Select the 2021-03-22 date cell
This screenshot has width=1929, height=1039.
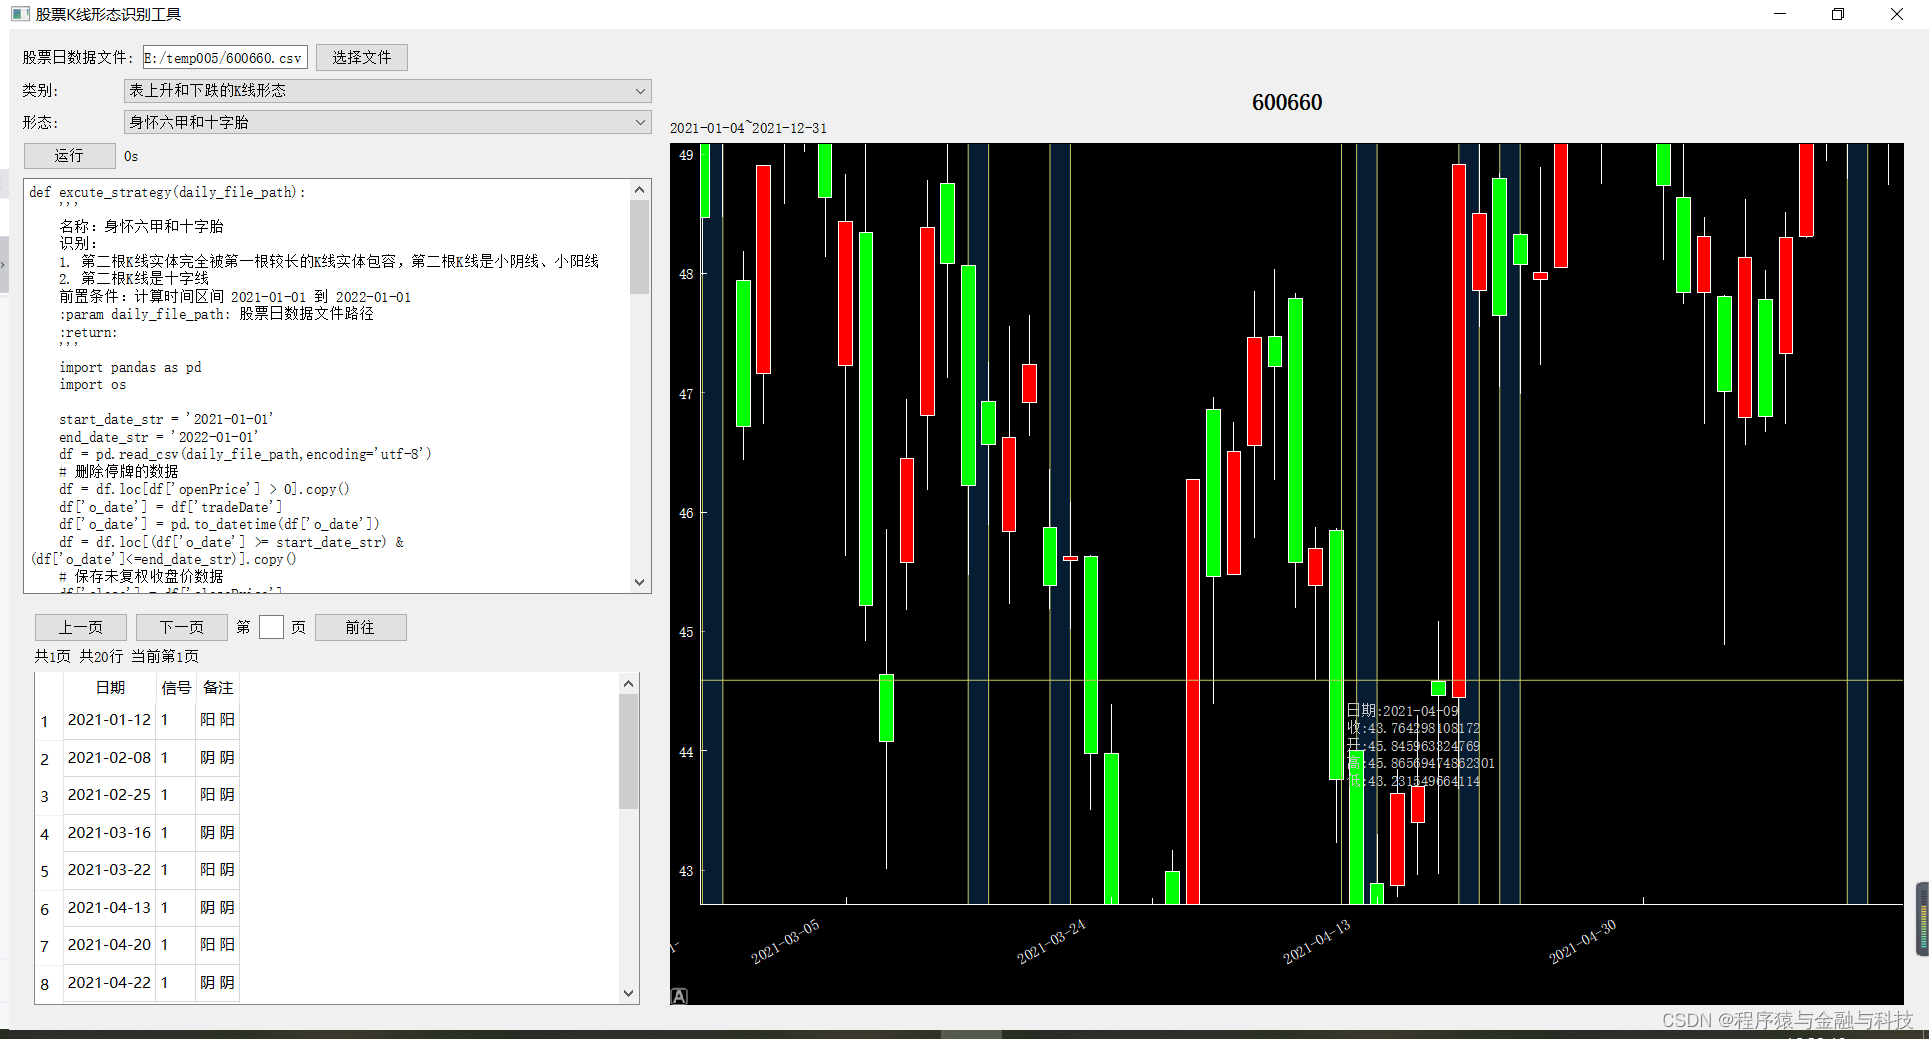(109, 870)
